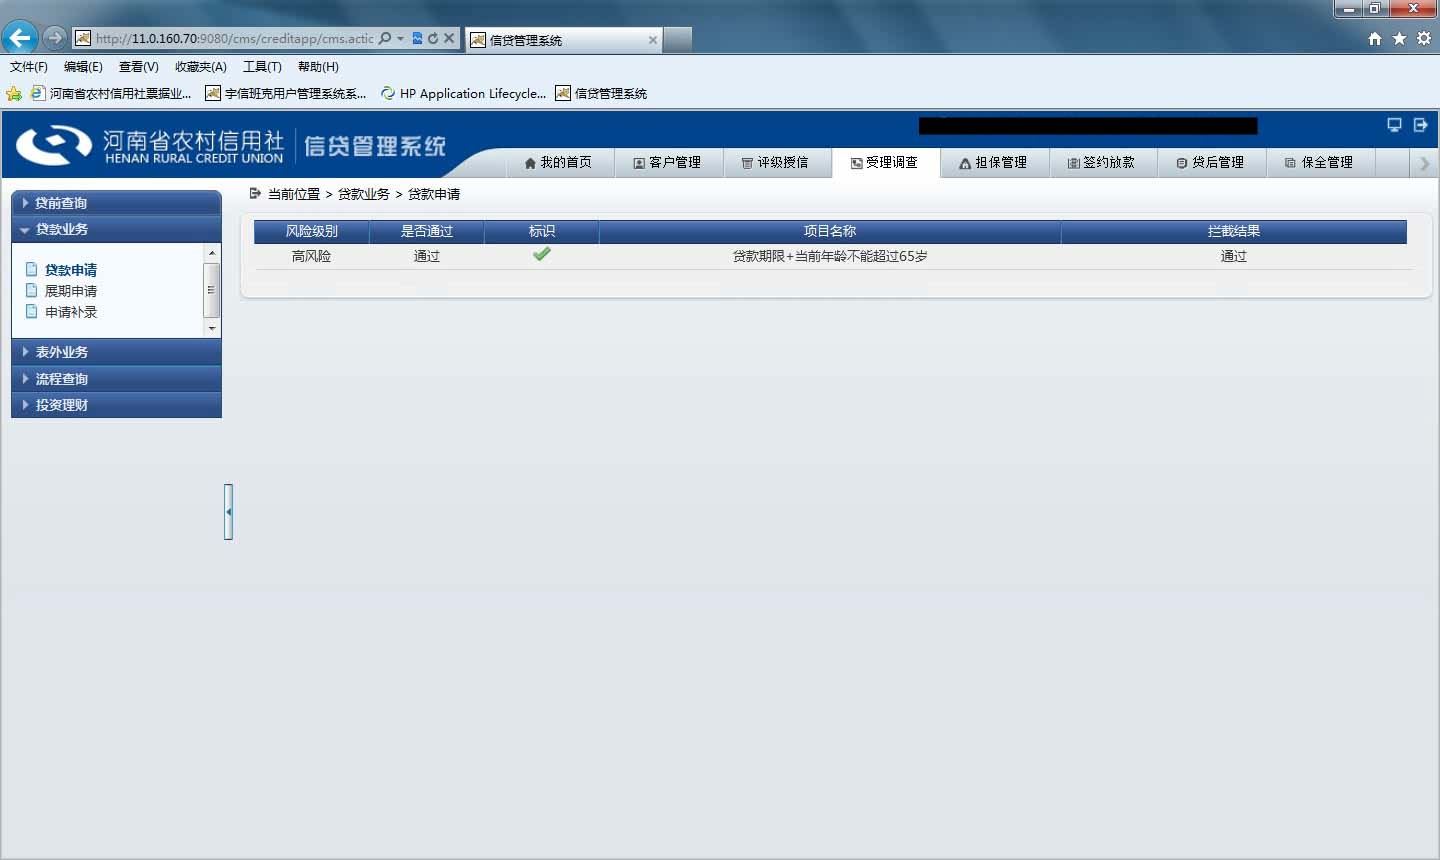Viewport: 1440px width, 860px height.
Task: Click the green checkmark in the 标识 column
Action: [542, 254]
